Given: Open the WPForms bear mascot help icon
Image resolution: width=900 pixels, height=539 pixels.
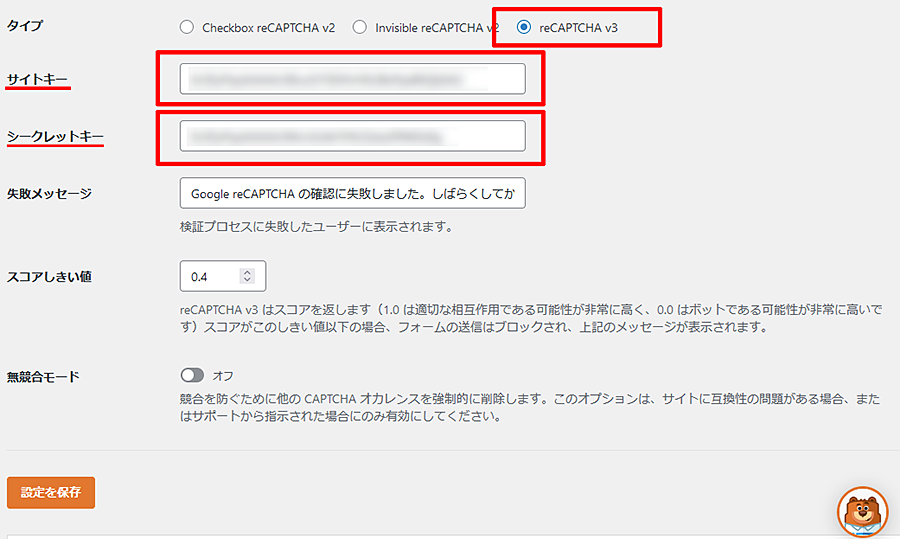Looking at the screenshot, I should coord(862,512).
